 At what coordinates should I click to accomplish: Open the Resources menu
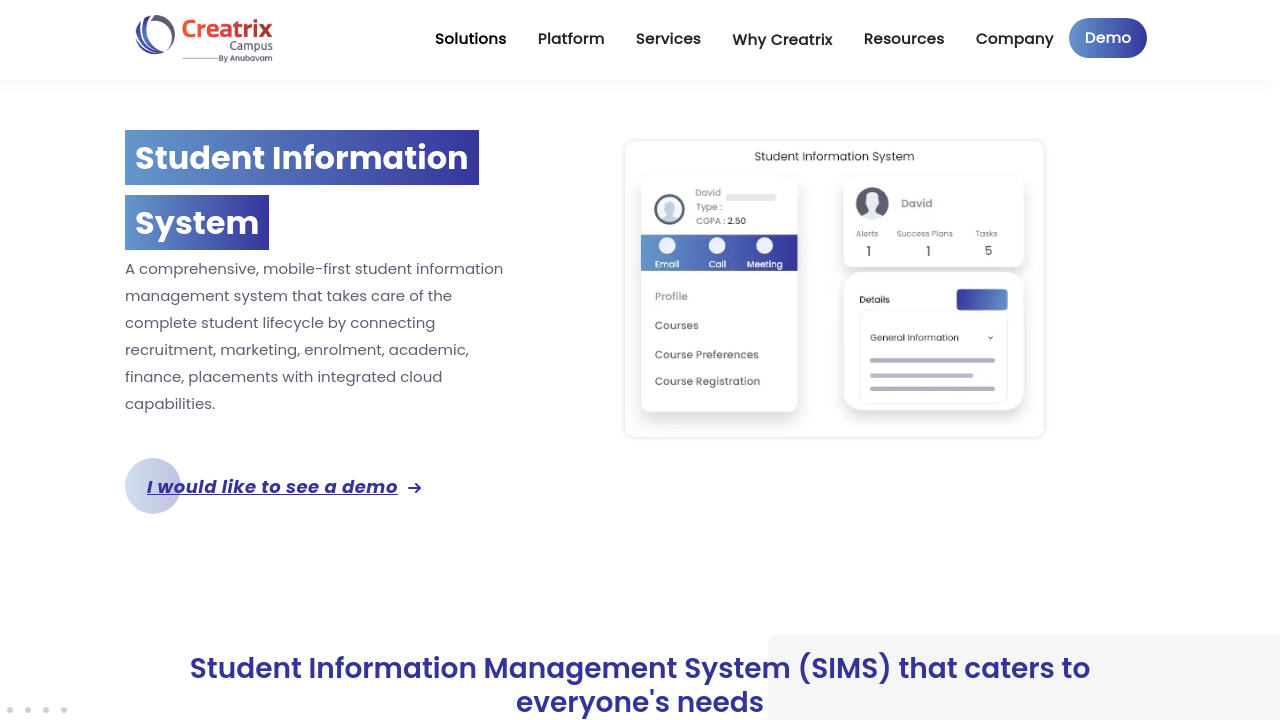(x=904, y=39)
